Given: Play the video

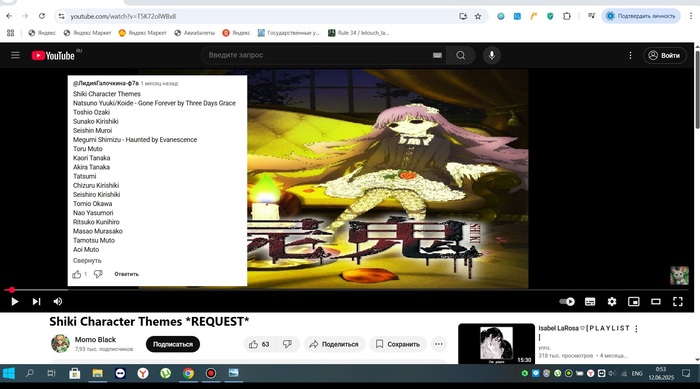Looking at the screenshot, I should 14,301.
